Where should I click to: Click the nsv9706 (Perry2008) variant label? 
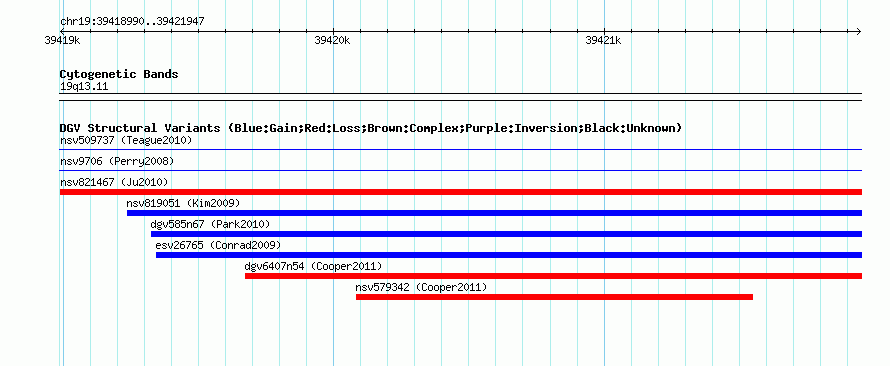coord(117,161)
